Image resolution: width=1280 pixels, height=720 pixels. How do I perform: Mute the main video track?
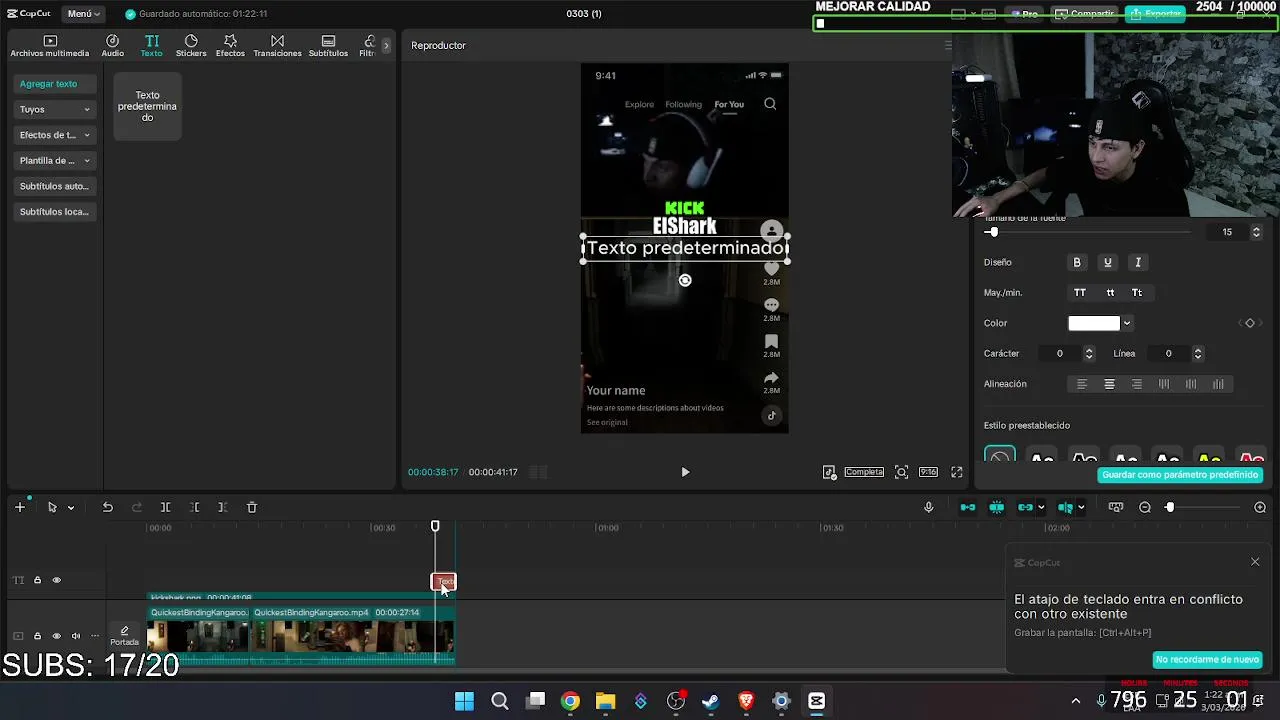click(75, 636)
